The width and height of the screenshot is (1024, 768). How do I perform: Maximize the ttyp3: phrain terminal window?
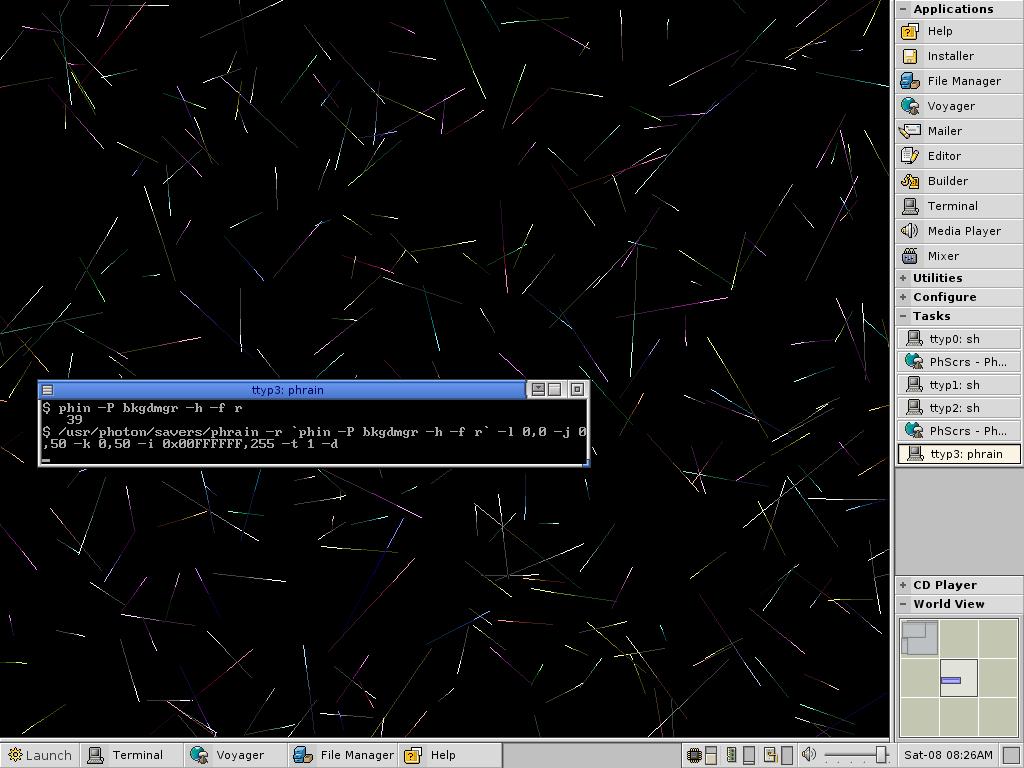554,390
